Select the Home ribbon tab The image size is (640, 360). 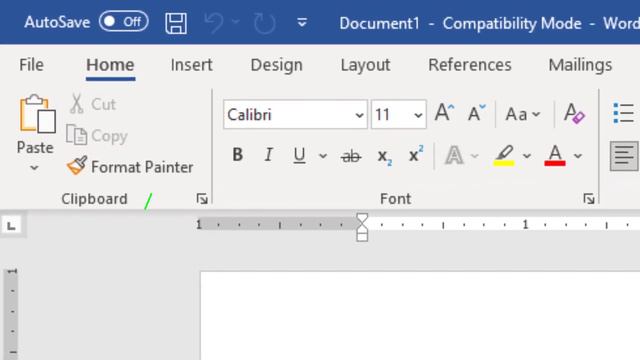pos(110,65)
